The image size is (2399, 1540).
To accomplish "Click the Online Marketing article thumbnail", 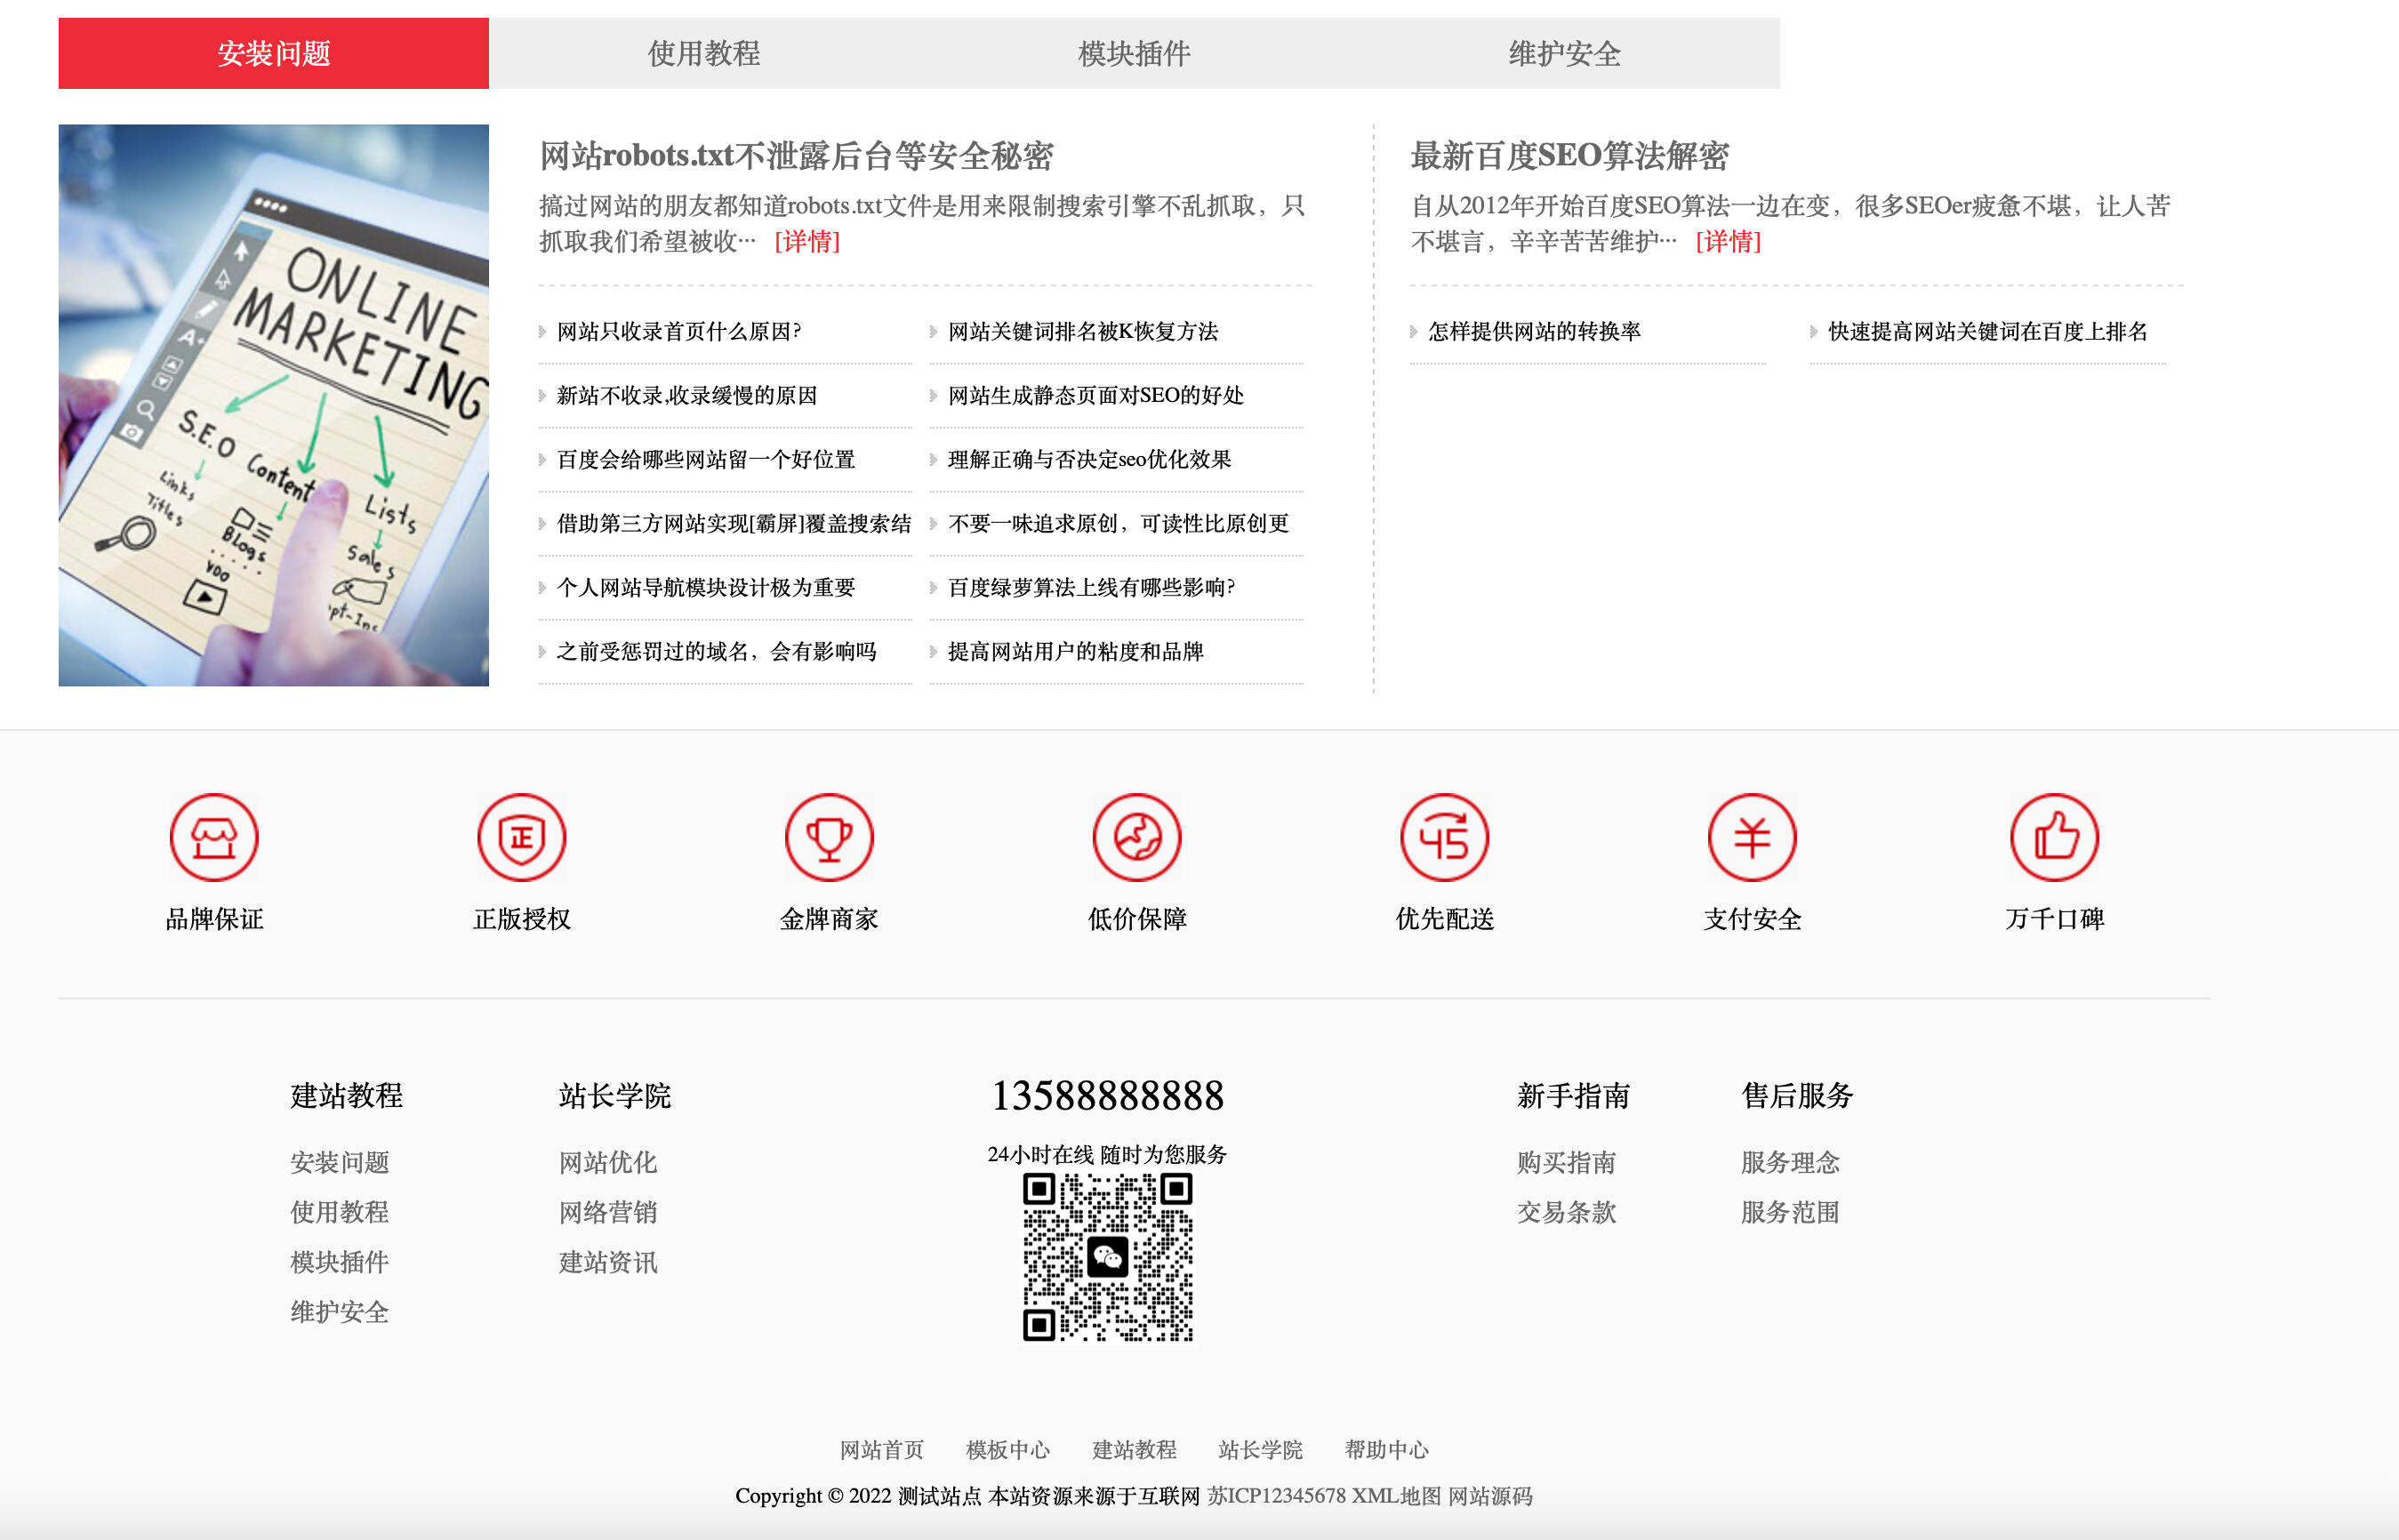I will 274,405.
